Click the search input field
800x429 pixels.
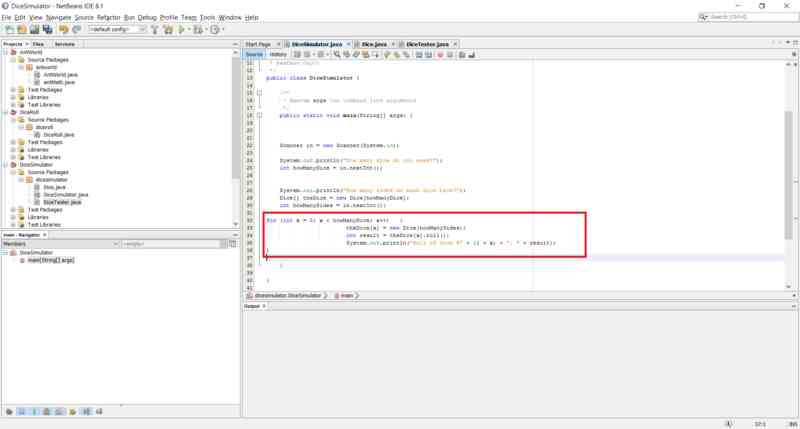[x=753, y=17]
